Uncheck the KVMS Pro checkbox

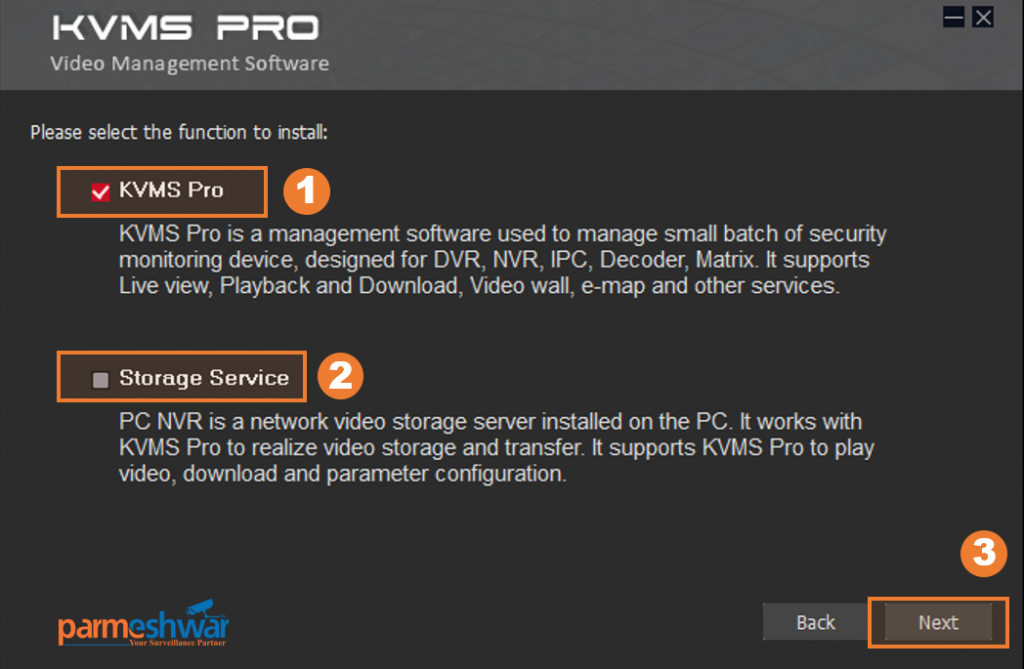point(100,193)
